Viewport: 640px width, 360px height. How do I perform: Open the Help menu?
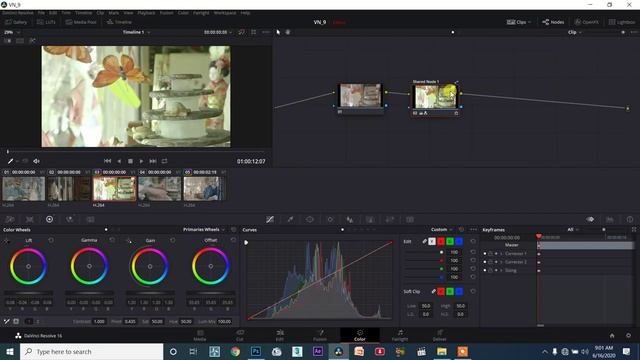point(245,13)
